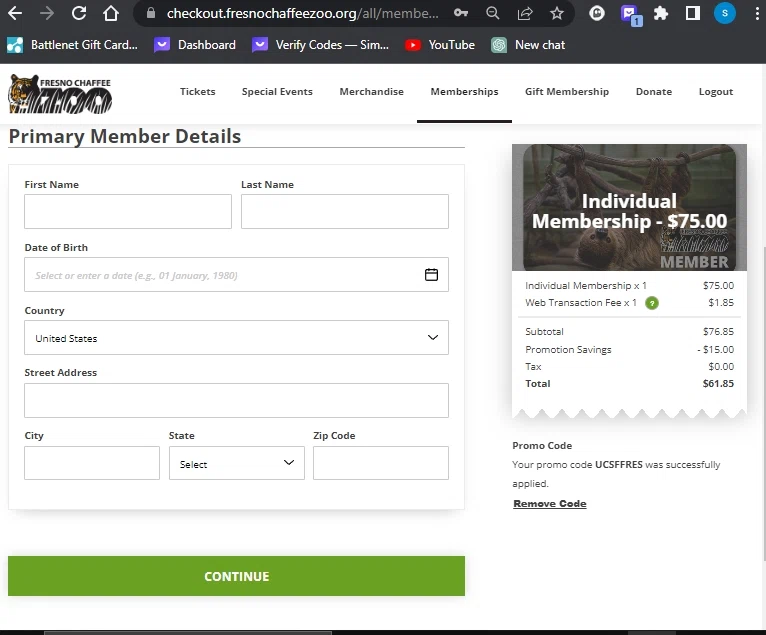Screen dimensions: 766x635
Task: Click the Zip Code field
Action: click(381, 463)
